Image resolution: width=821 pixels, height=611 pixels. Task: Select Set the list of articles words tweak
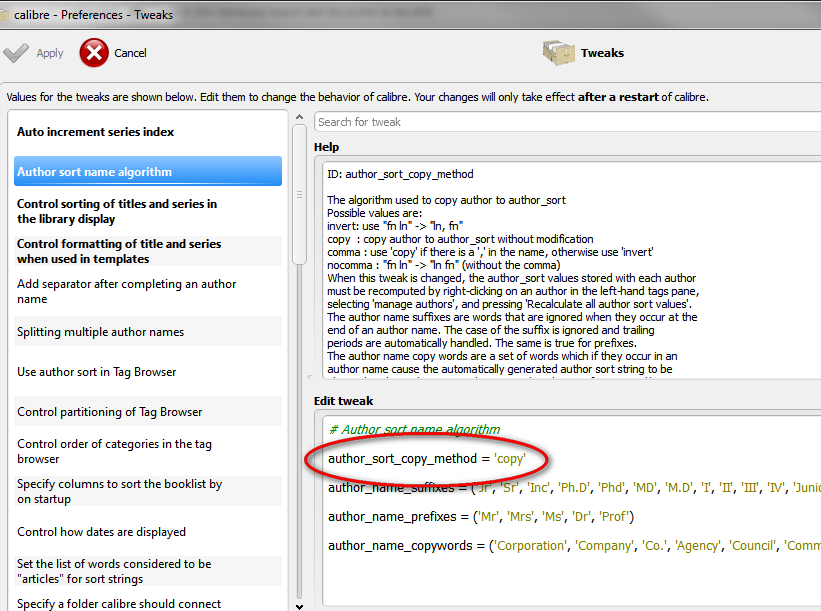click(148, 571)
